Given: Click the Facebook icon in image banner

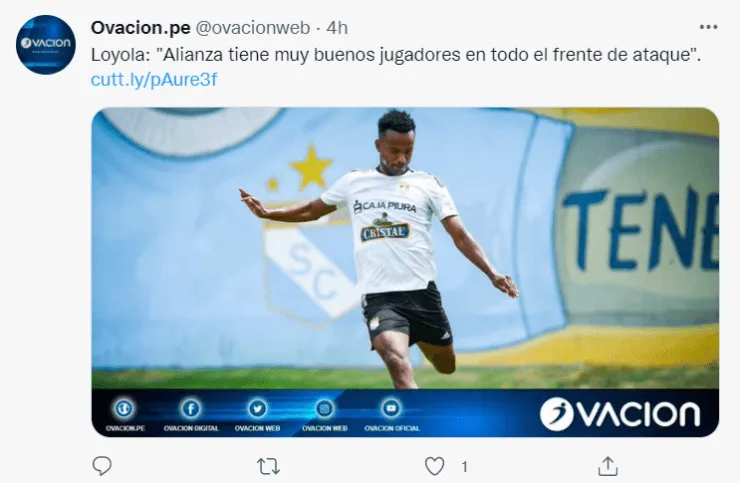Looking at the screenshot, I should tap(191, 408).
